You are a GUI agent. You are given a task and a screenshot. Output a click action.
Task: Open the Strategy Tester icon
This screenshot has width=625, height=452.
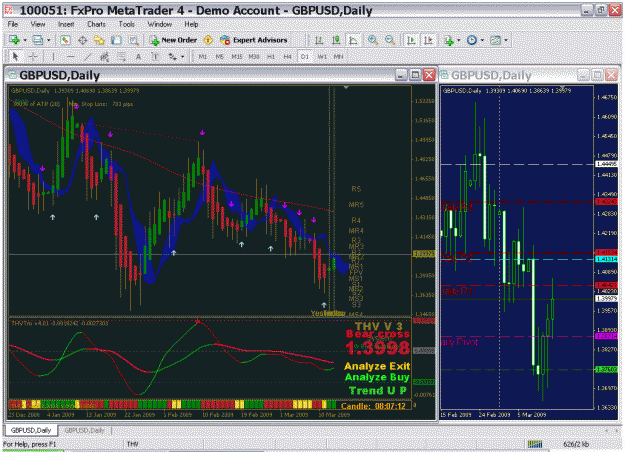click(133, 40)
